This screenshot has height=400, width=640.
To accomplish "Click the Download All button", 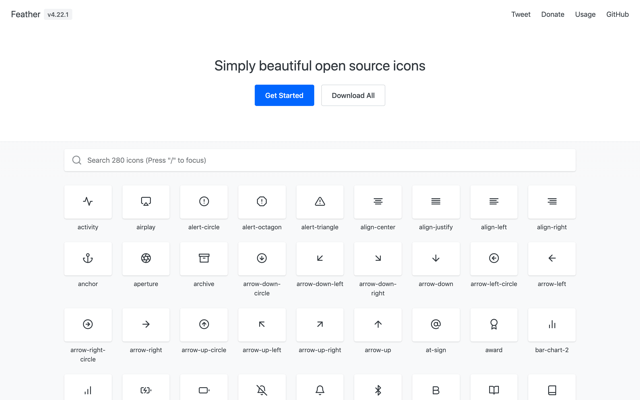I will tap(353, 96).
